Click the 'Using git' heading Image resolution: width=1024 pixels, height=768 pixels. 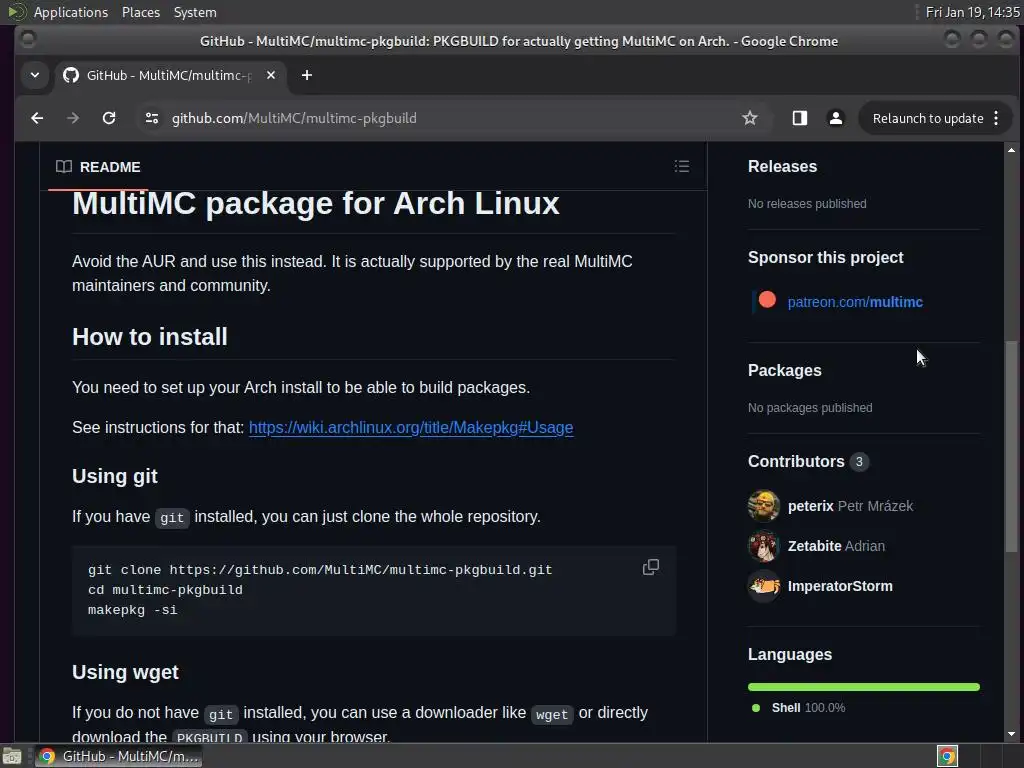(114, 476)
